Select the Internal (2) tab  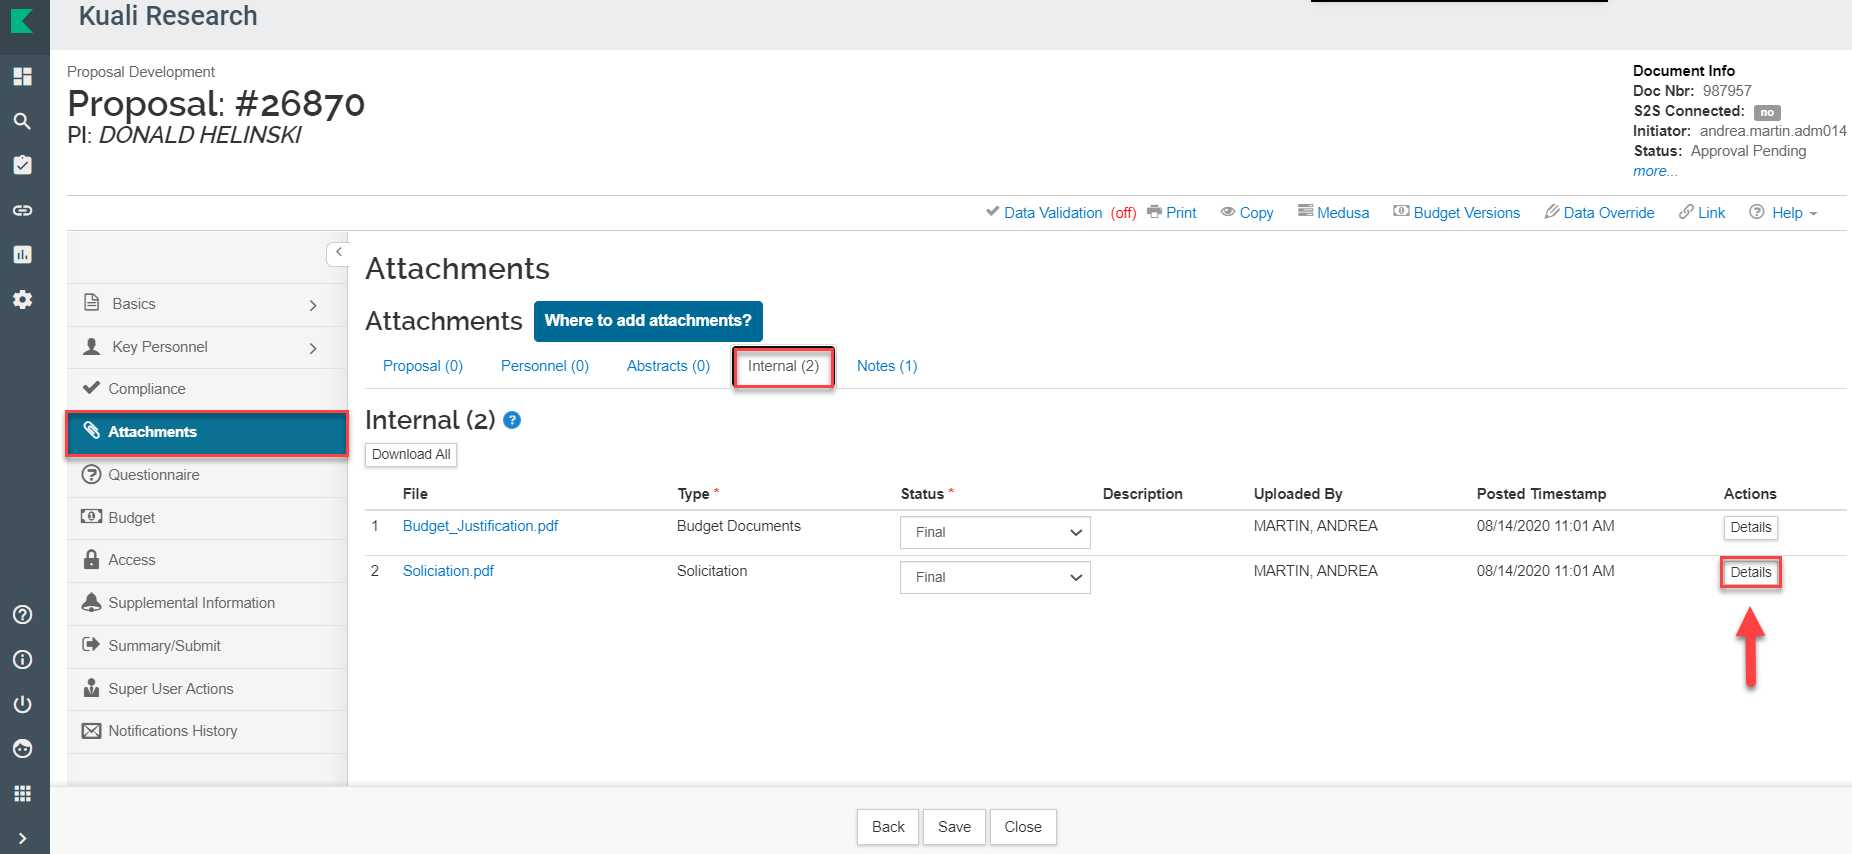(783, 366)
